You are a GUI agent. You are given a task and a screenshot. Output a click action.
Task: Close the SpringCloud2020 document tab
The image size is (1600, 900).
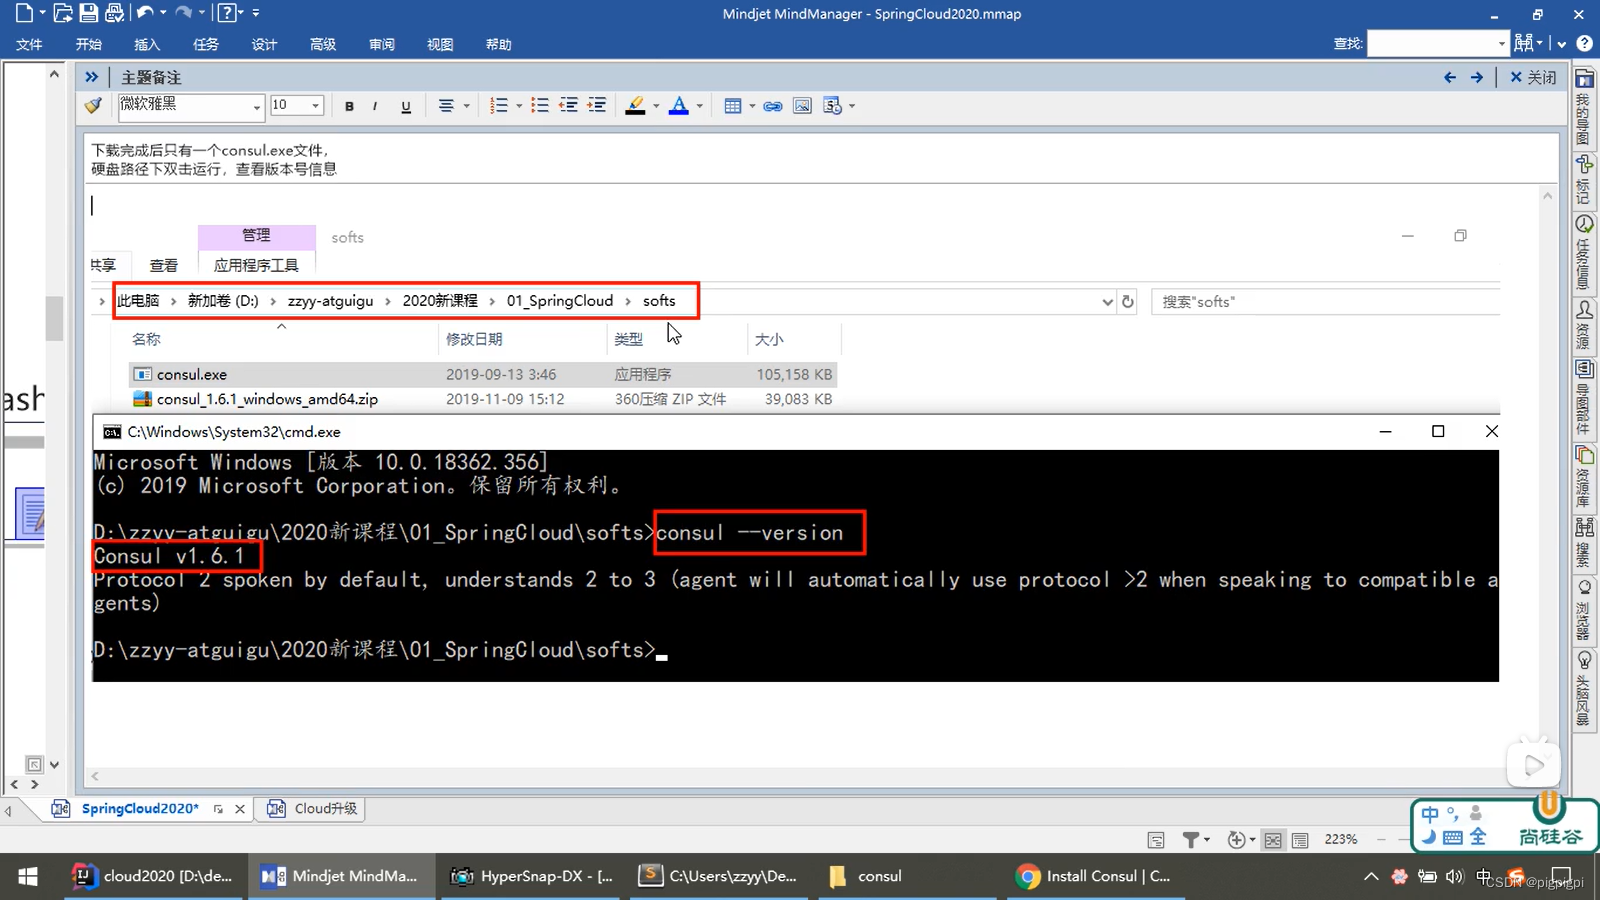coord(240,809)
